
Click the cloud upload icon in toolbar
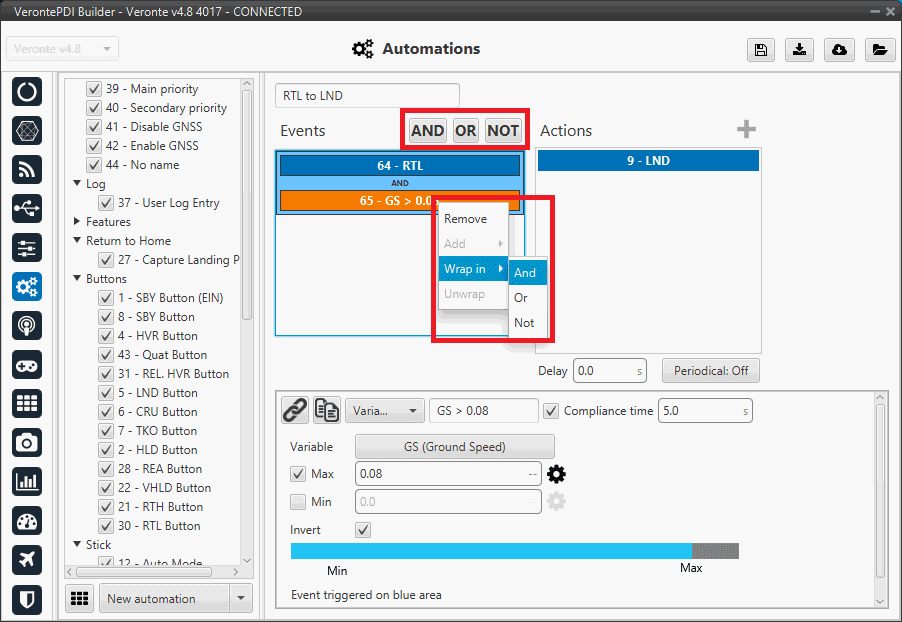839,50
